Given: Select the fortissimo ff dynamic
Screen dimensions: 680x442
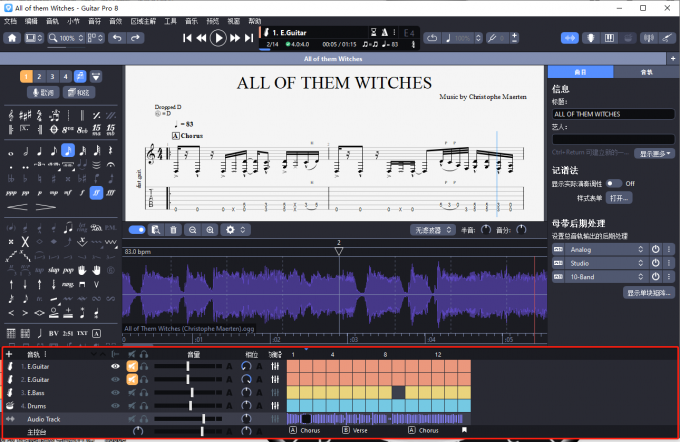Looking at the screenshot, I should coord(96,193).
